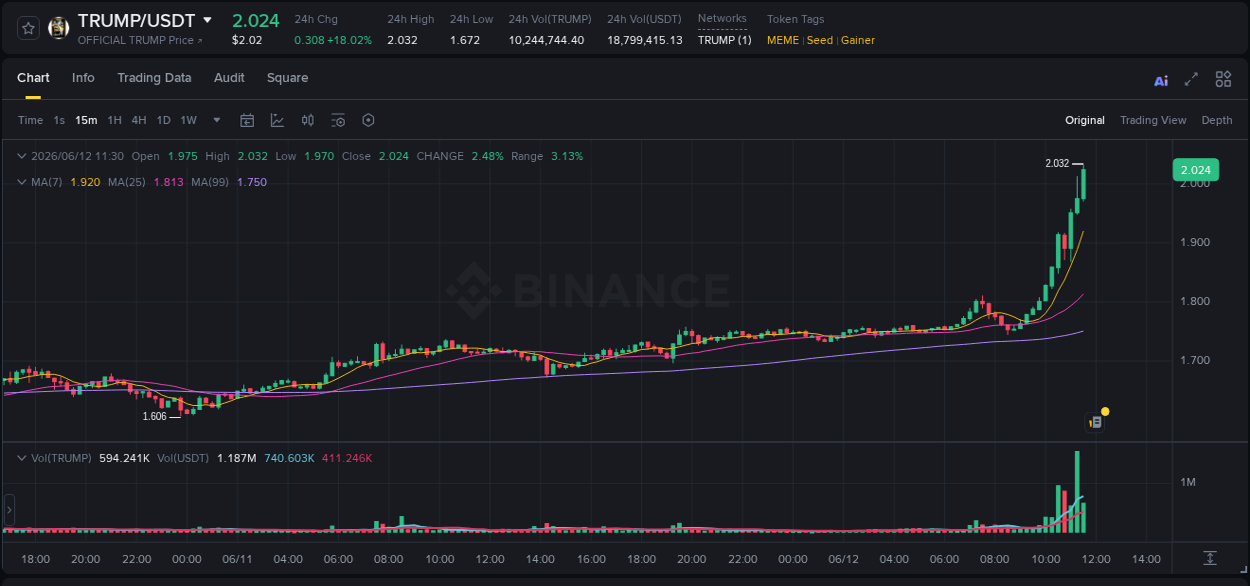Click the TRUMP (1) networks label
1250x586 pixels.
[724, 40]
